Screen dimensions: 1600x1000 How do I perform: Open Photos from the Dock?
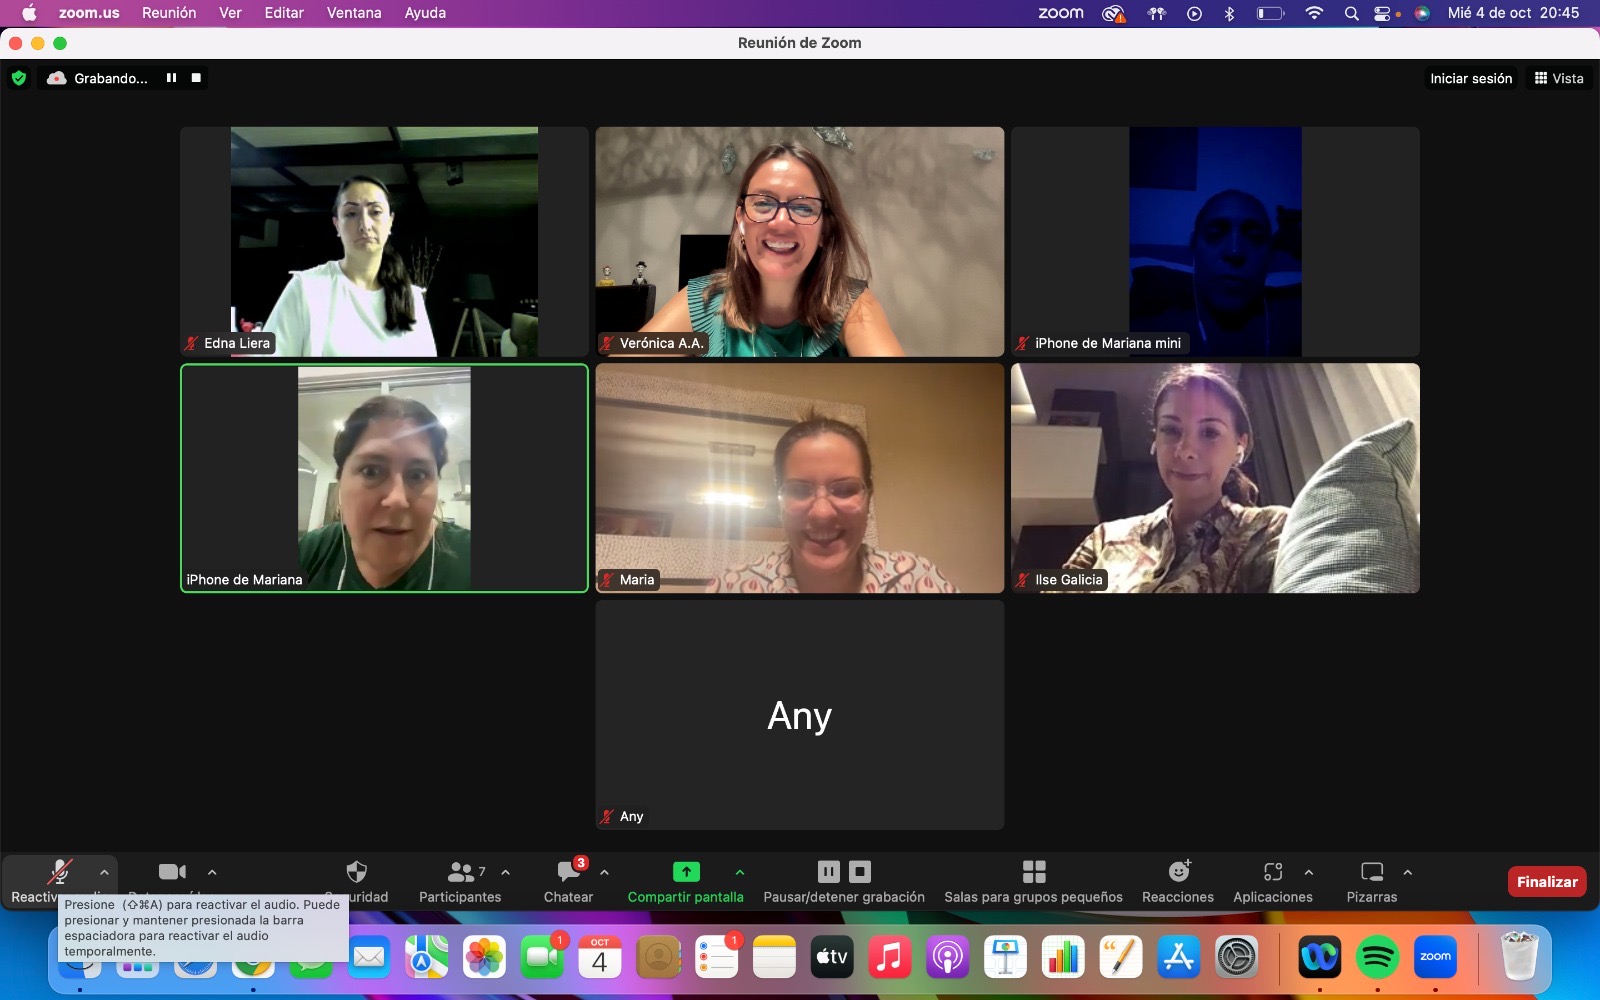pos(484,958)
